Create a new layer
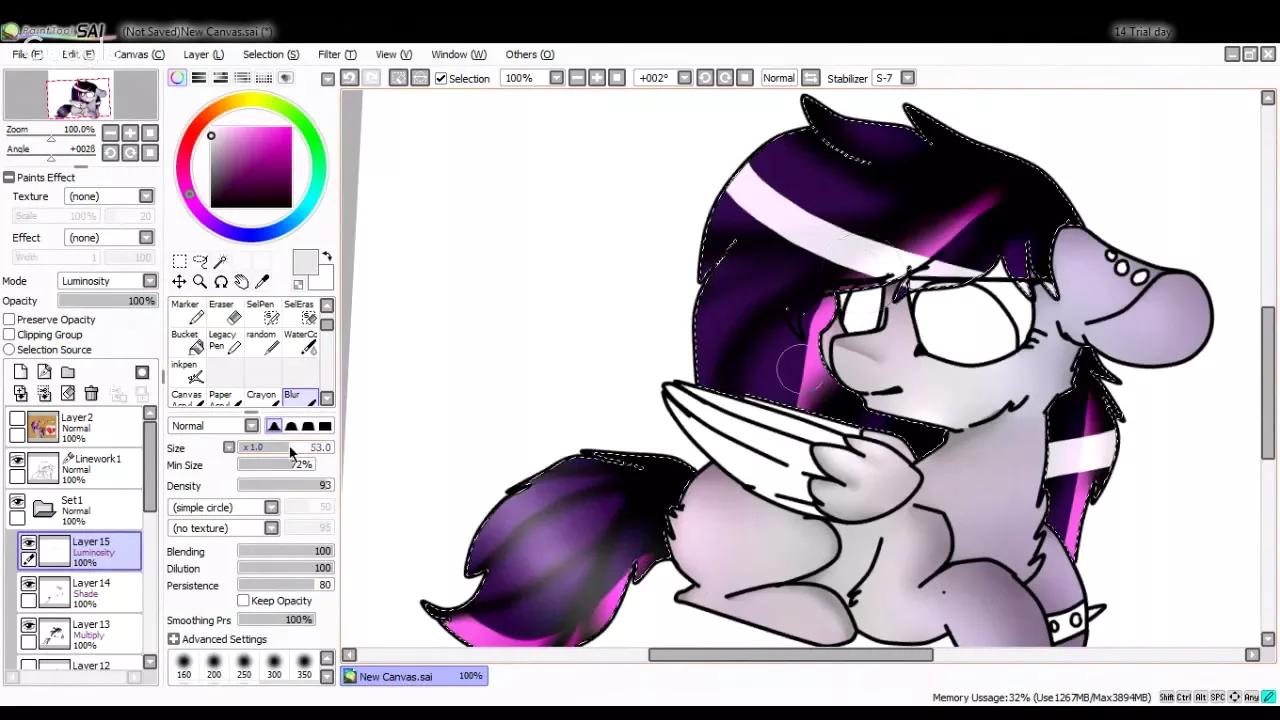The height and width of the screenshot is (720, 1280). pos(21,372)
